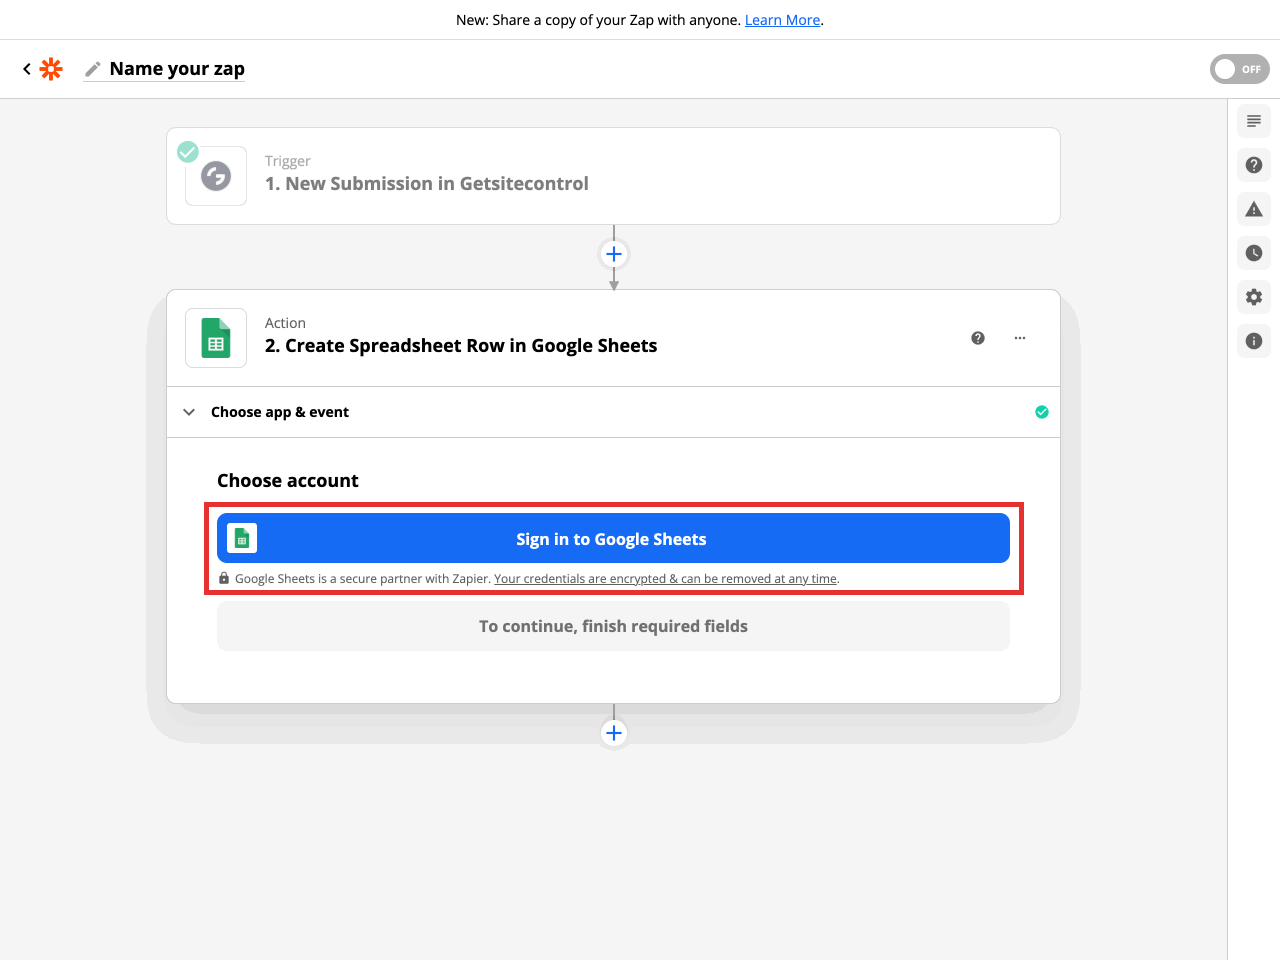The width and height of the screenshot is (1280, 960).
Task: Click the Zapier orange logo icon
Action: click(51, 69)
